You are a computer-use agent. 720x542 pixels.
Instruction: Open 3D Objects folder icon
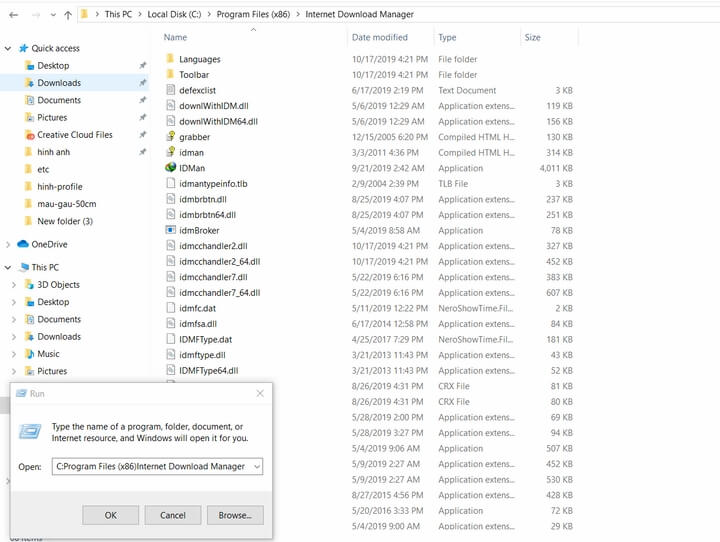29,285
